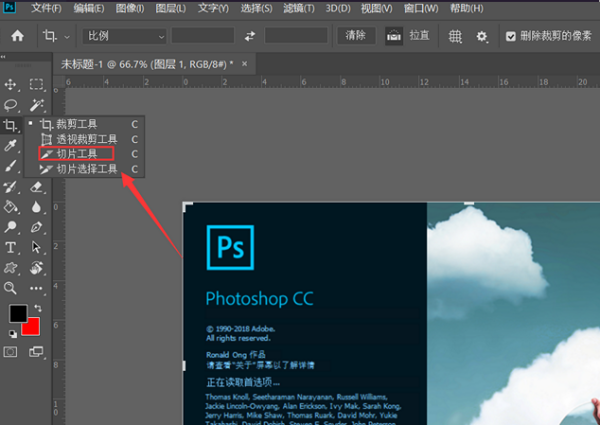Viewport: 600px width, 425px height.
Task: Select the Pen tool
Action: tap(36, 227)
